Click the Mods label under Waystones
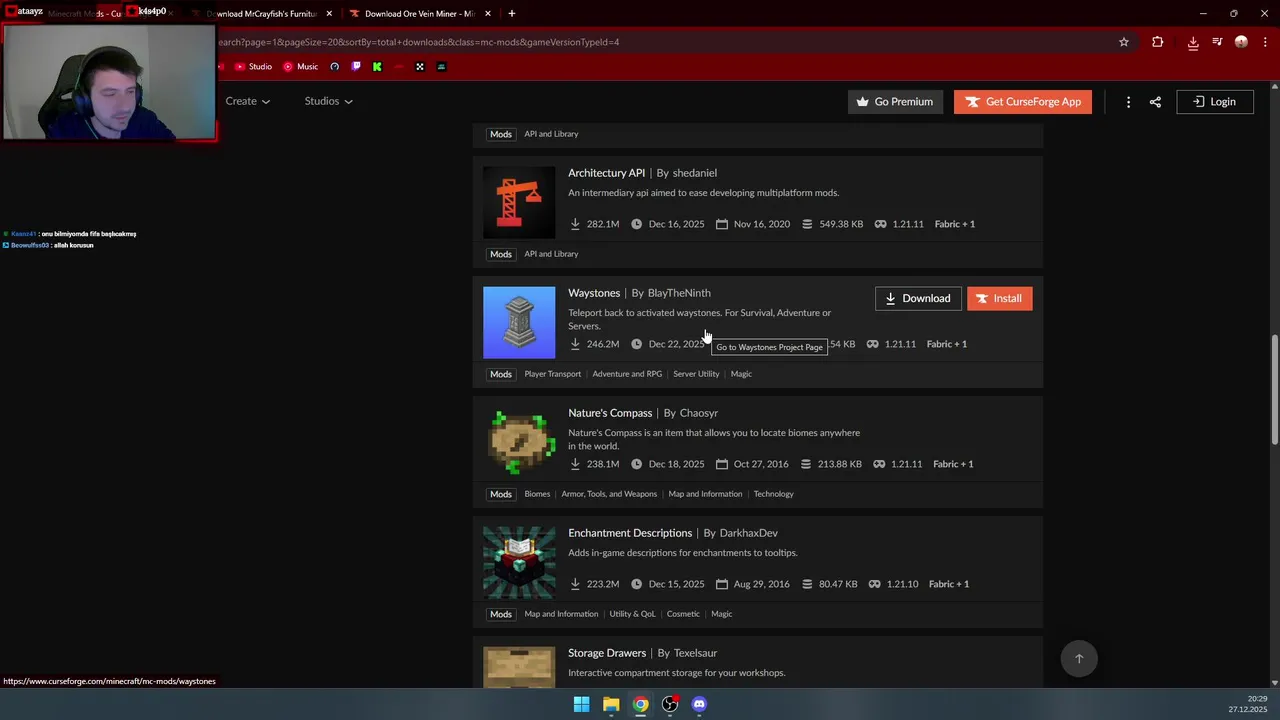Screen dimensions: 1280x720 [501, 374]
